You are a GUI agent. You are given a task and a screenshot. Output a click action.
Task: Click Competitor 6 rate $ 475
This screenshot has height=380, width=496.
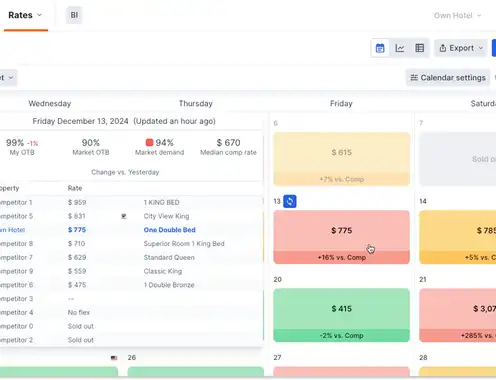pyautogui.click(x=77, y=285)
